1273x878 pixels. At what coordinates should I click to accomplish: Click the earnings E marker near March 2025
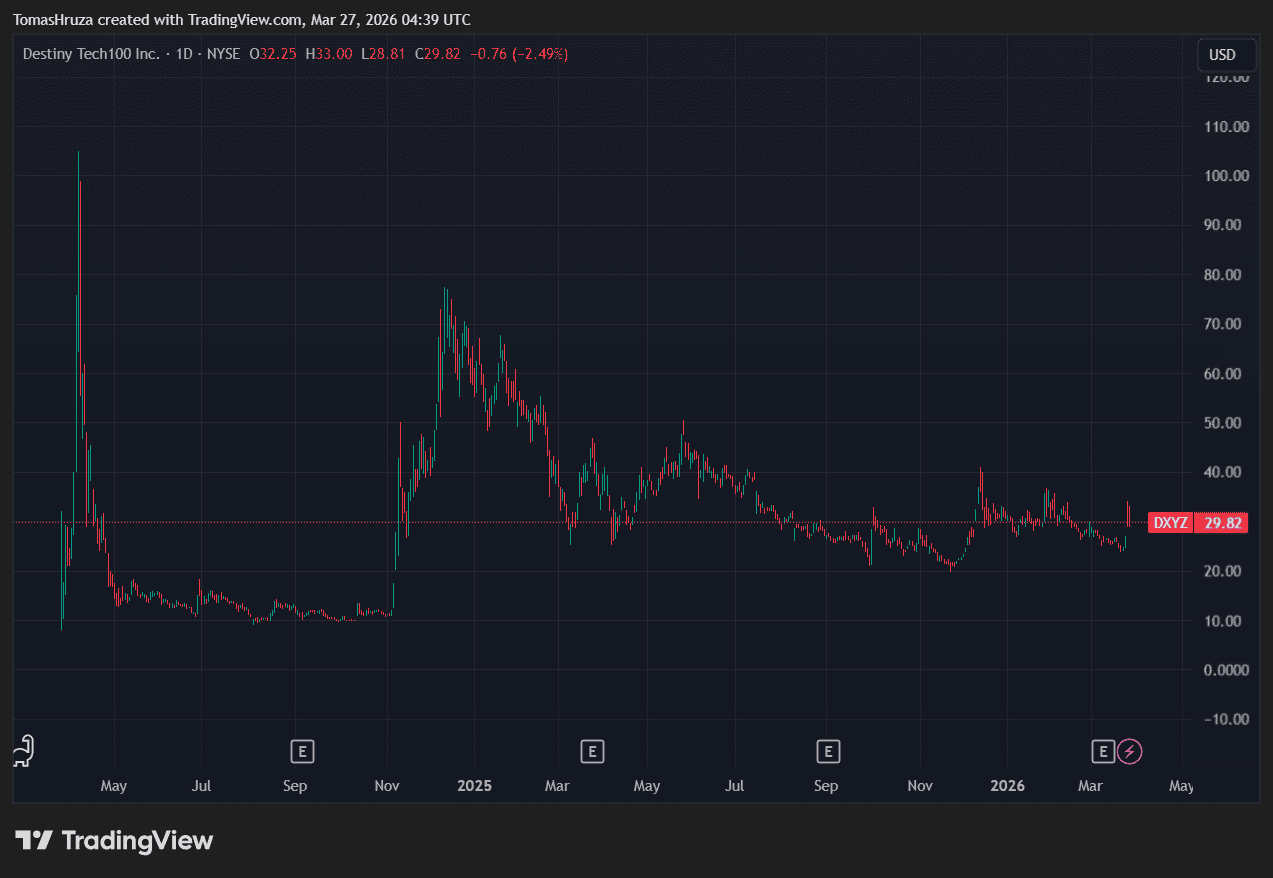point(592,751)
